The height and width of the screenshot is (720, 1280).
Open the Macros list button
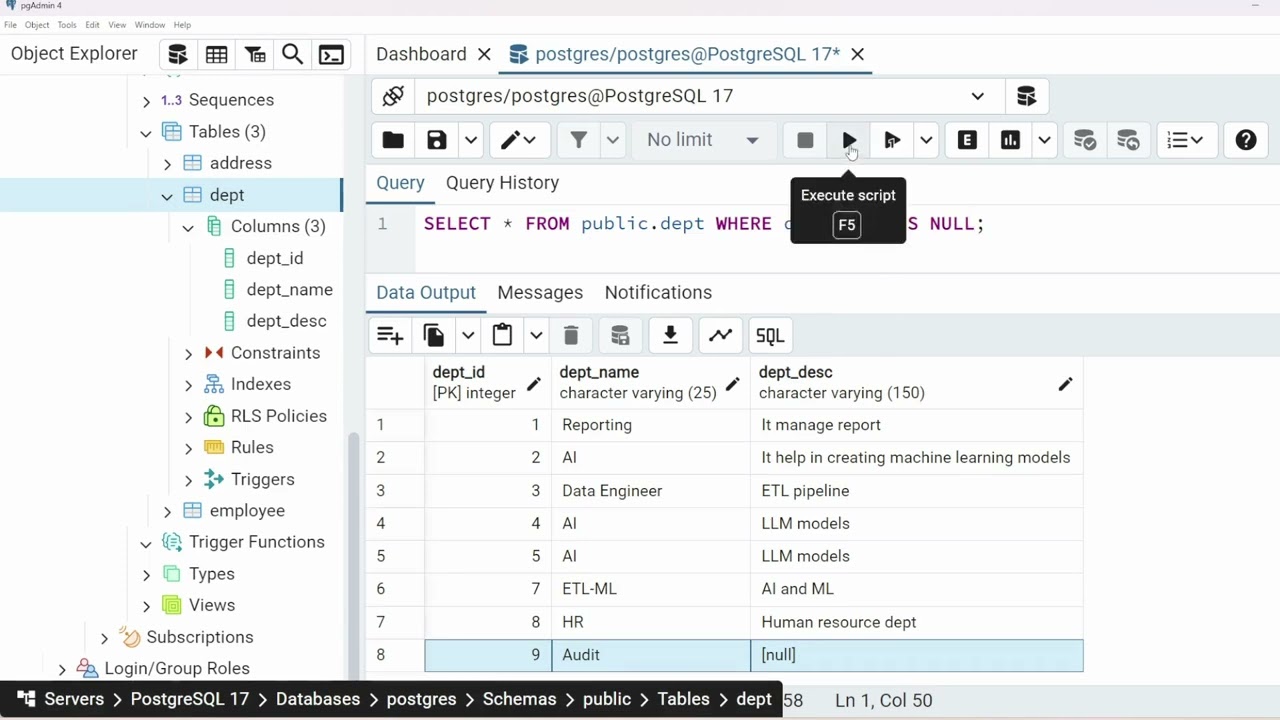pyautogui.click(x=1186, y=140)
